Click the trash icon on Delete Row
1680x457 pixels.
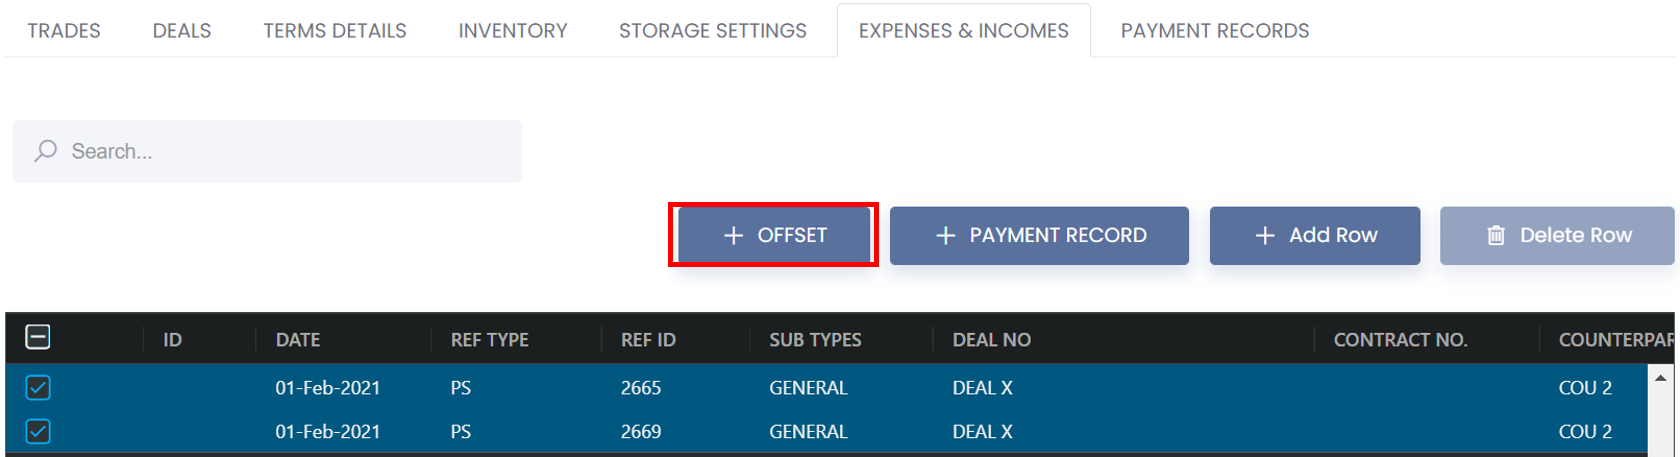click(1496, 236)
